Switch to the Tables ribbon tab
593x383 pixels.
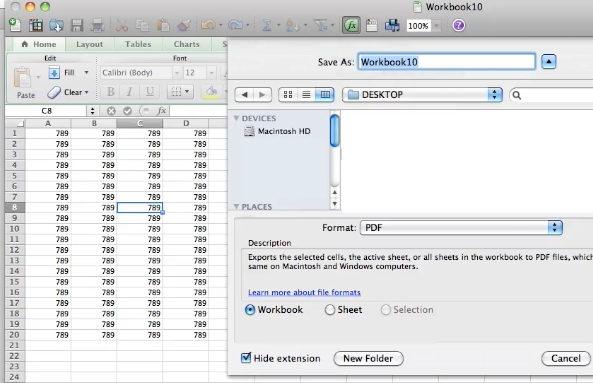(x=138, y=44)
